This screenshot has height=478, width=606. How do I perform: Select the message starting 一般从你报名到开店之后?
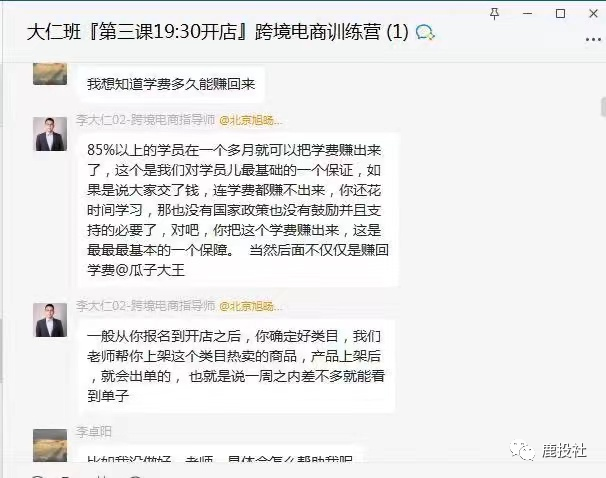(x=237, y=366)
